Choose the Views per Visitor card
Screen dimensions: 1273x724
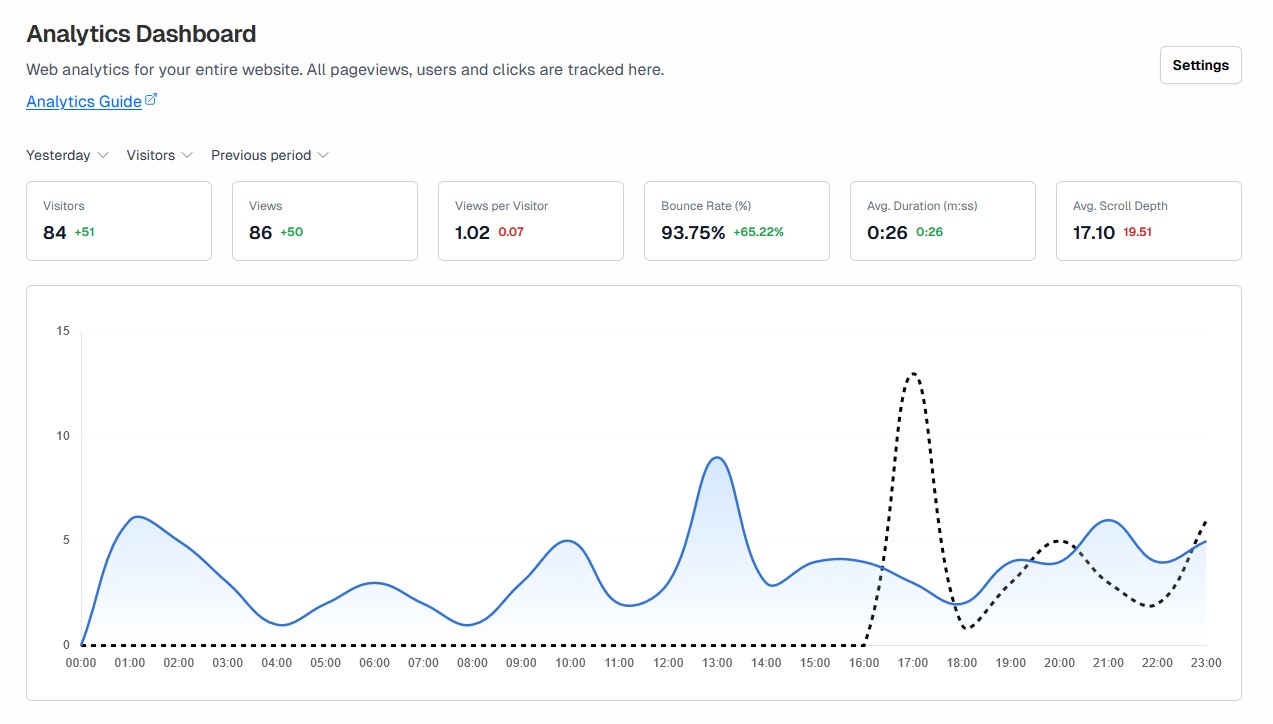531,221
